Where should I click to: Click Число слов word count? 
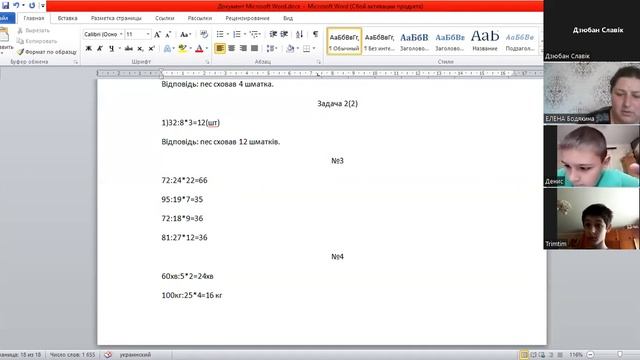[72, 355]
